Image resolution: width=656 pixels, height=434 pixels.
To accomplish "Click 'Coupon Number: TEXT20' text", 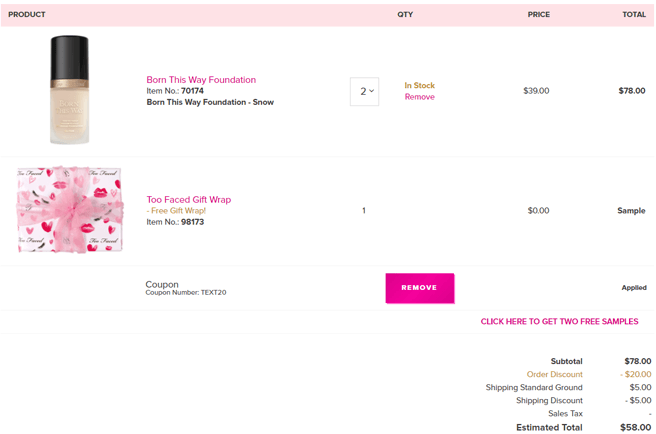I will (x=186, y=293).
